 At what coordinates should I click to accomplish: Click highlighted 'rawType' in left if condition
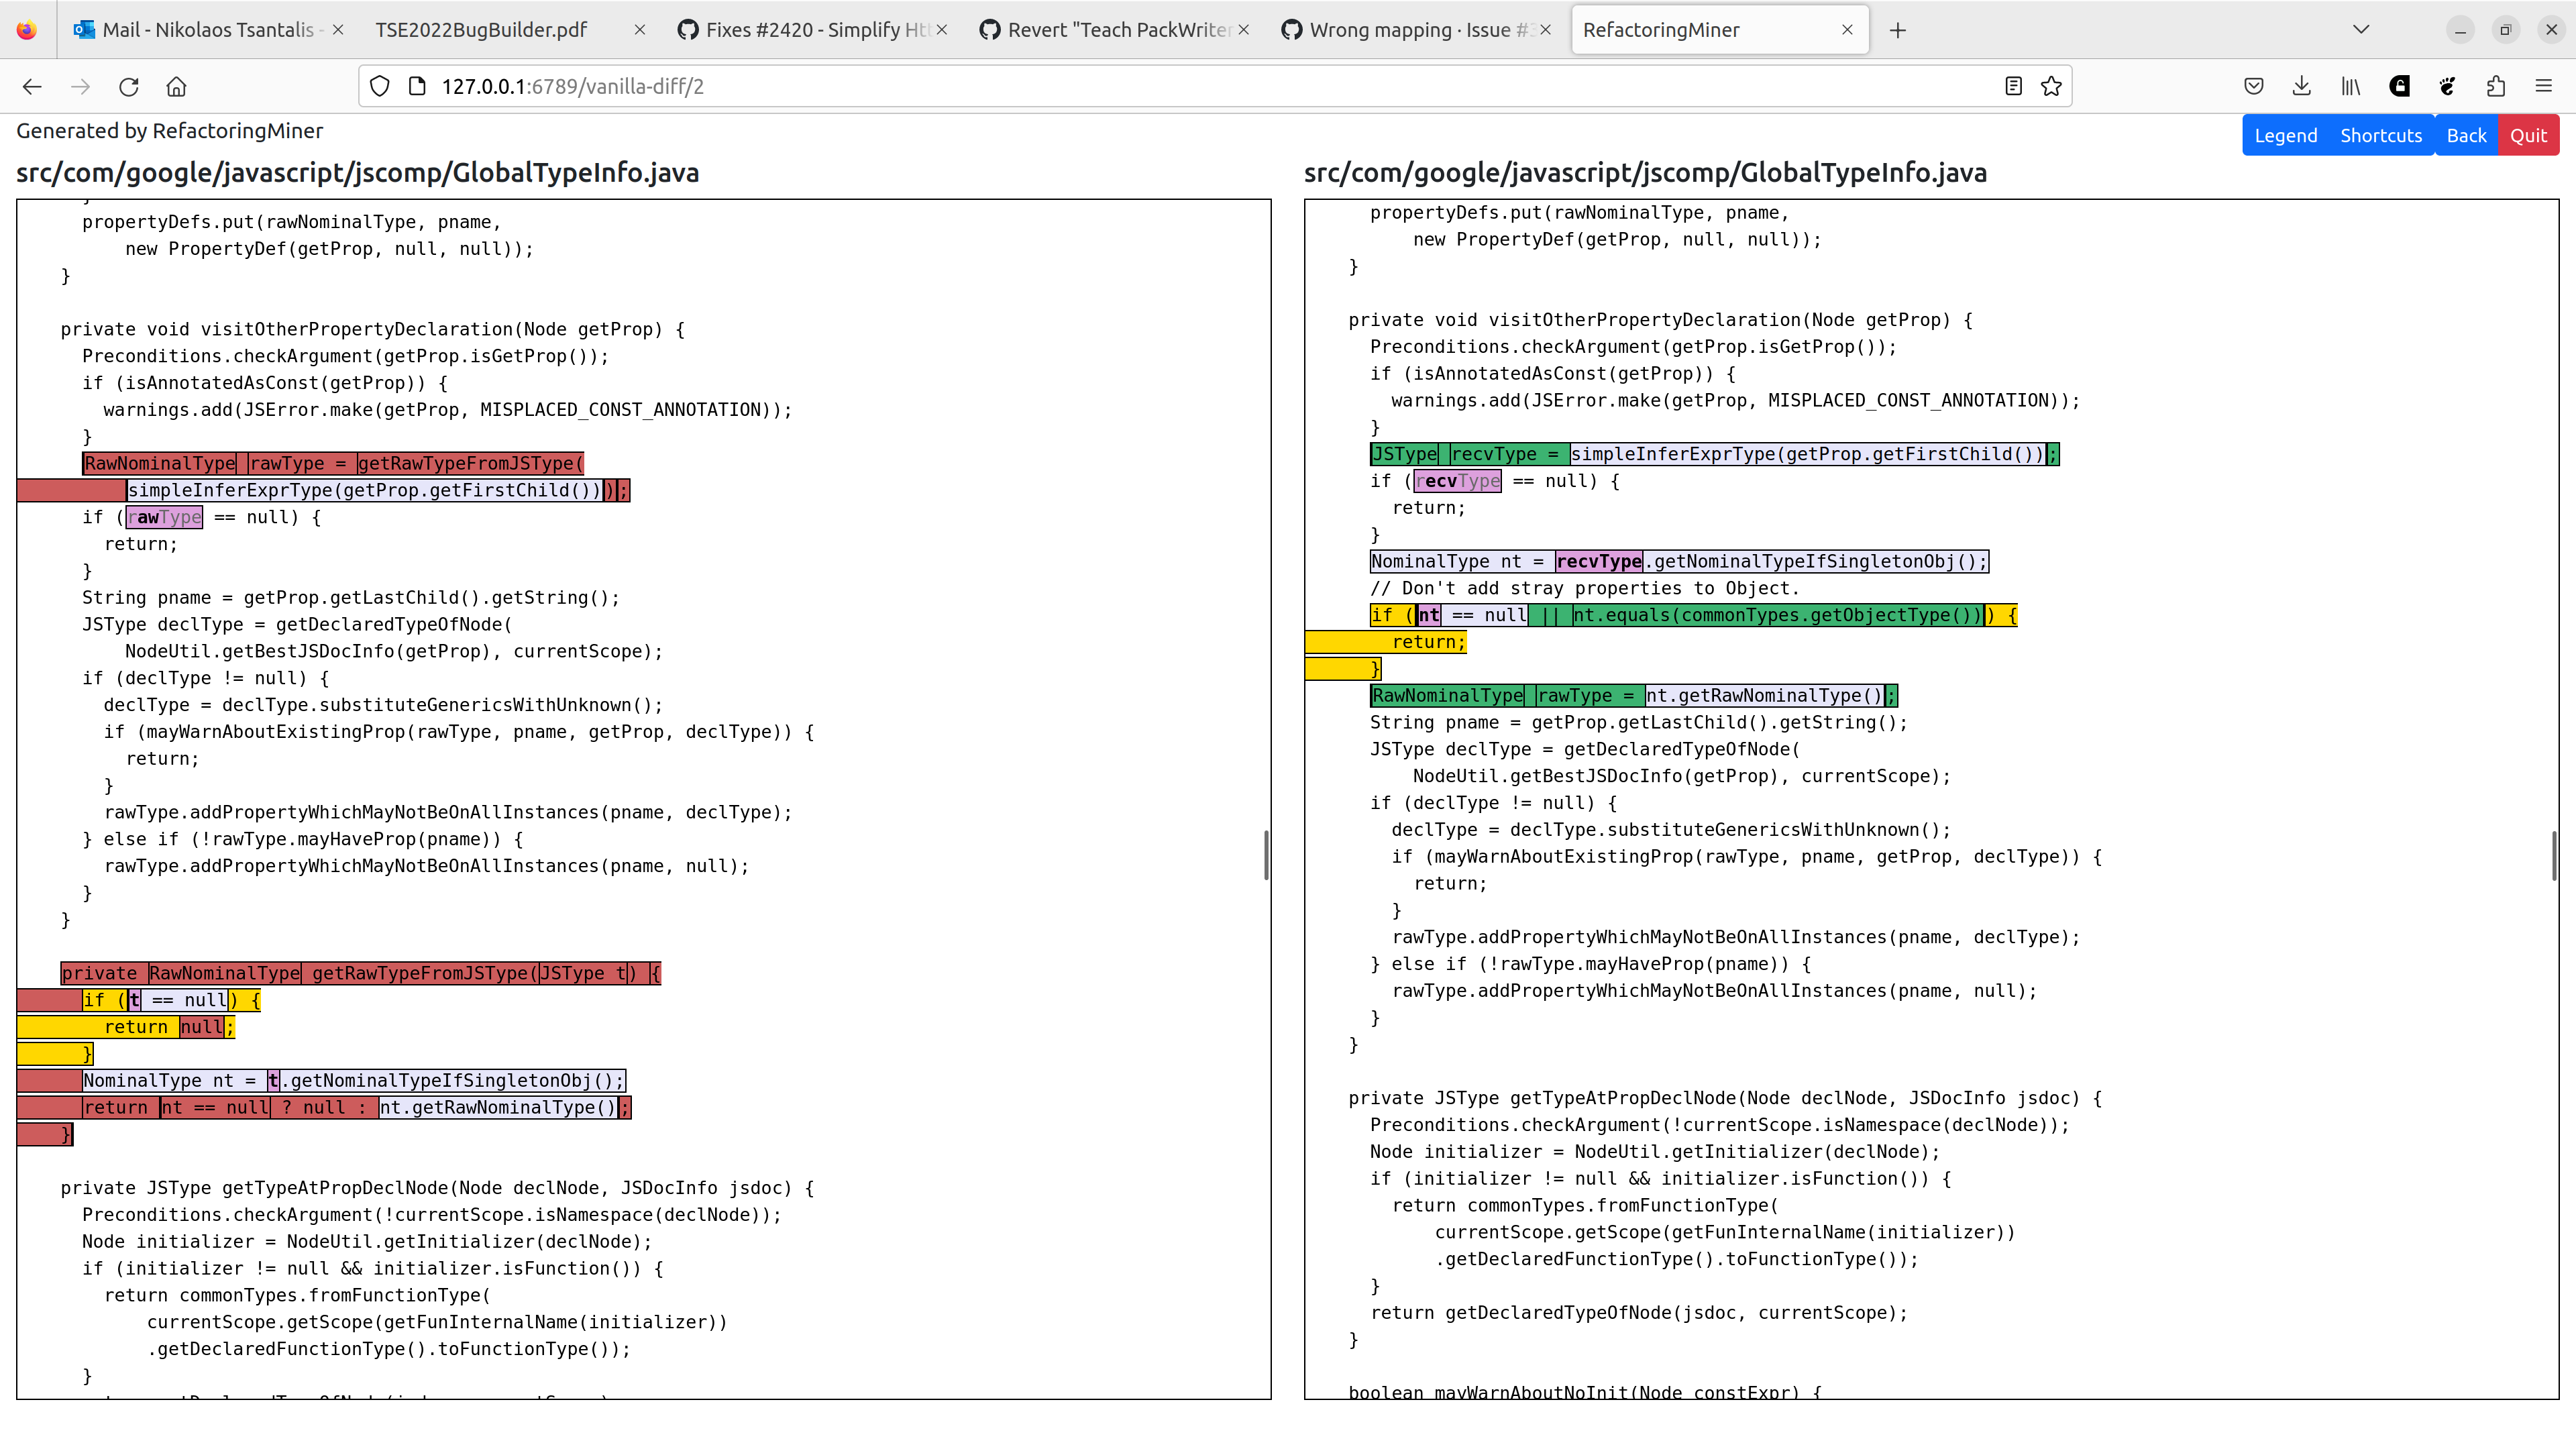pos(165,517)
